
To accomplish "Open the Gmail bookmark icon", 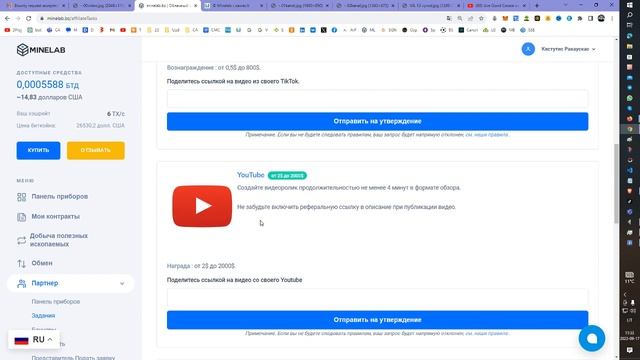I will click(x=112, y=30).
